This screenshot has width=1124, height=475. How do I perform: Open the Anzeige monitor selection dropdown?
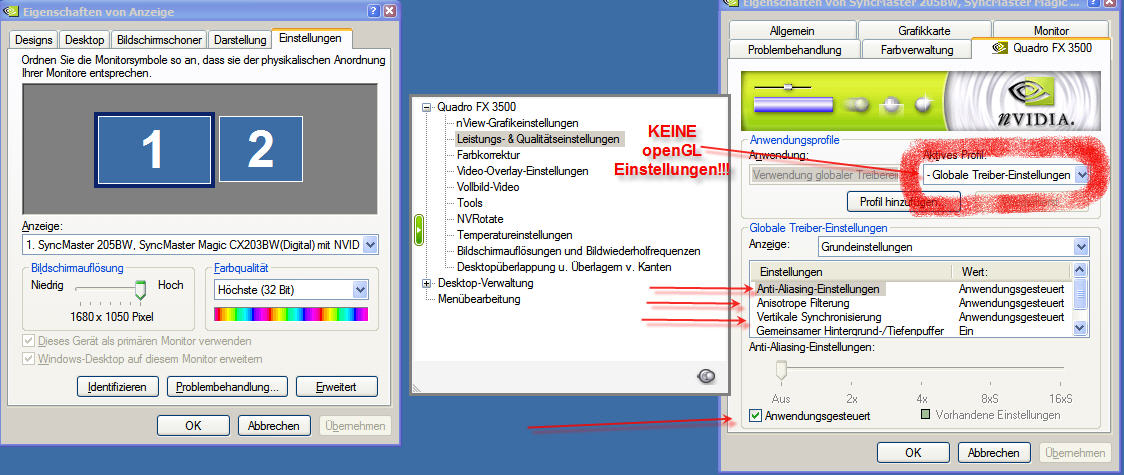click(x=370, y=245)
